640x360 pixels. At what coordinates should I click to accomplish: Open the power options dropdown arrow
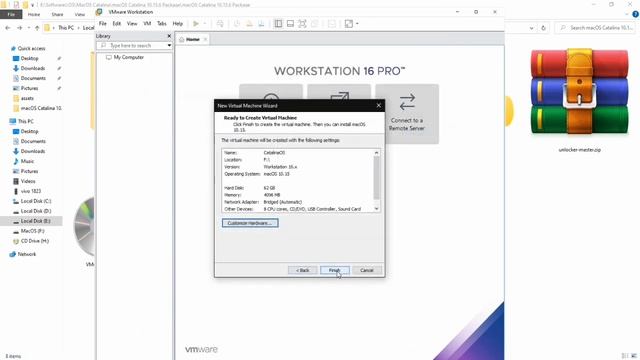coord(205,24)
